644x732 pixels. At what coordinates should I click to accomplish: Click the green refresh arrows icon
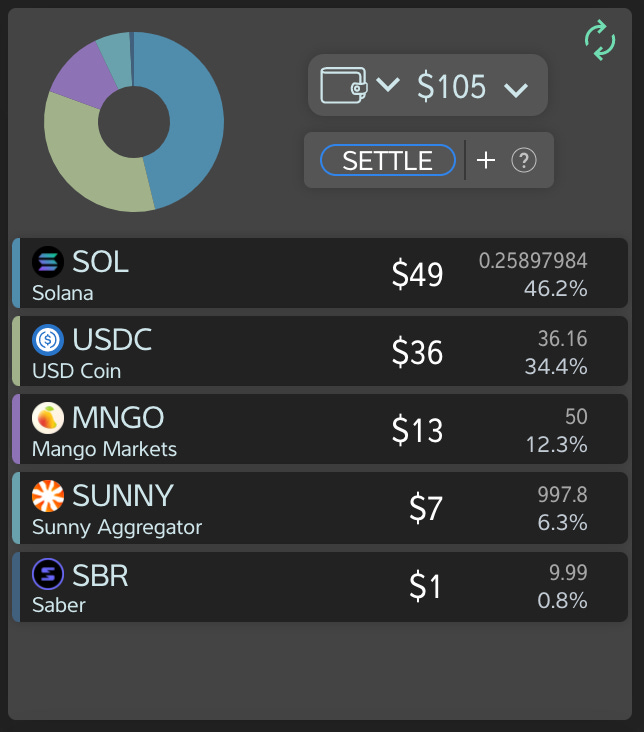pyautogui.click(x=600, y=40)
